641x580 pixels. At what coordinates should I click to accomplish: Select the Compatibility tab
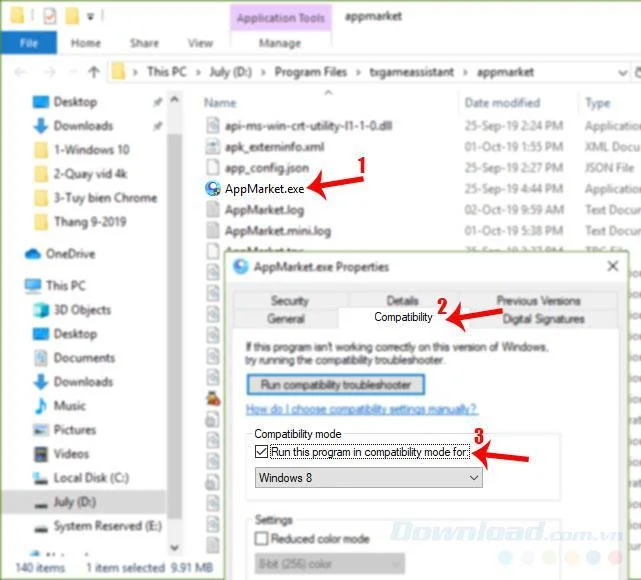click(x=403, y=317)
